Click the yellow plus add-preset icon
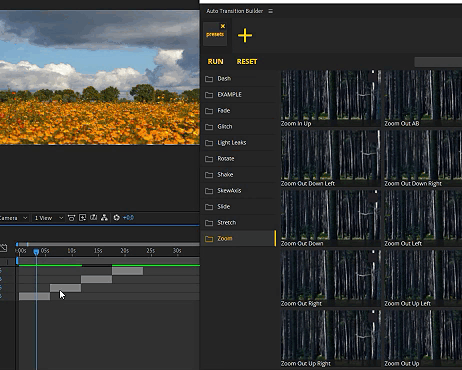The image size is (462, 370). point(245,35)
